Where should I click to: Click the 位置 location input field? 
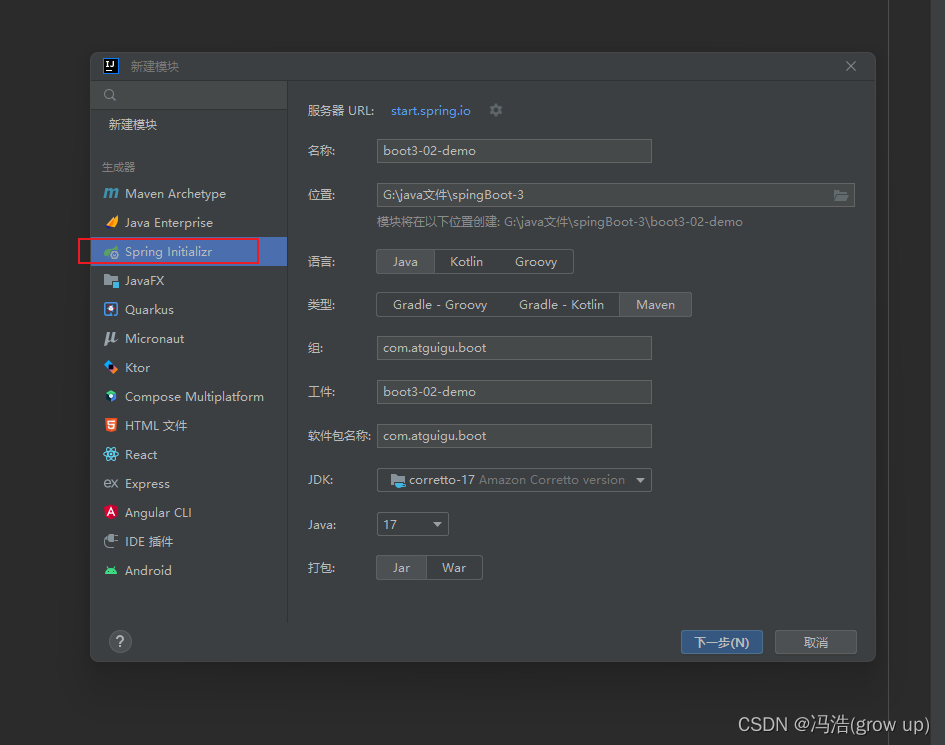pyautogui.click(x=615, y=195)
